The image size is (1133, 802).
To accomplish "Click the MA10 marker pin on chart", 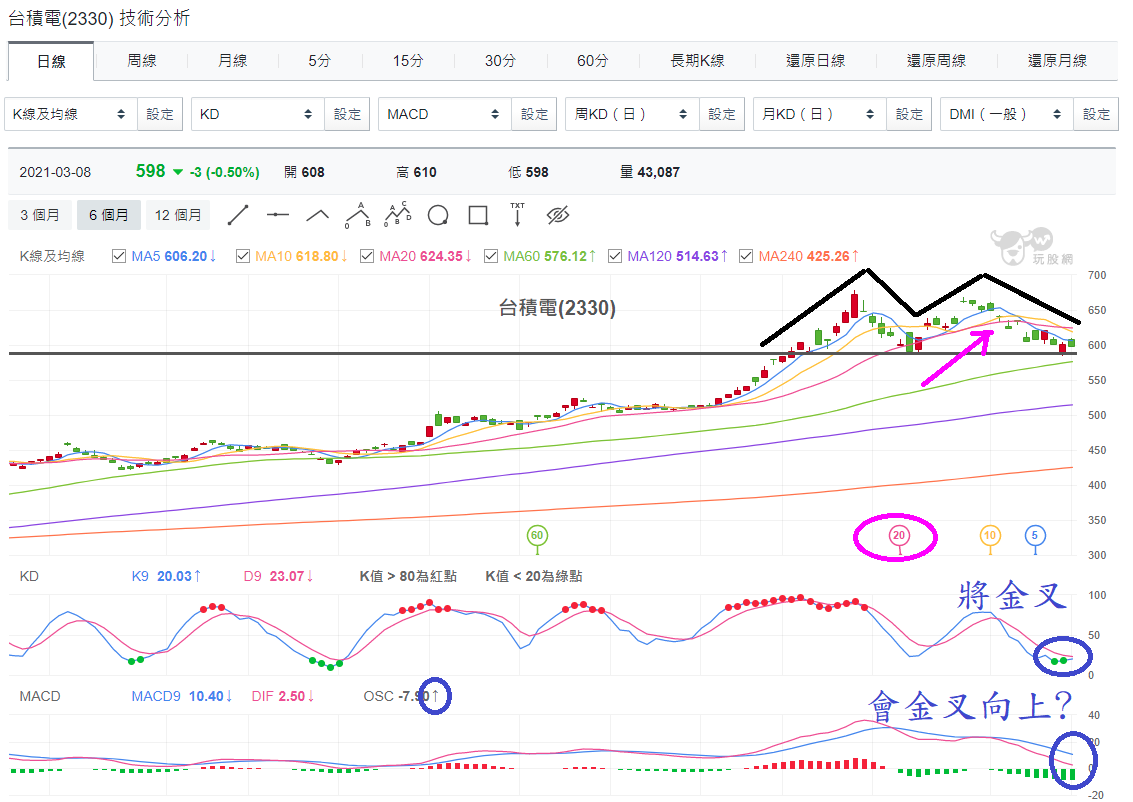I will click(990, 535).
